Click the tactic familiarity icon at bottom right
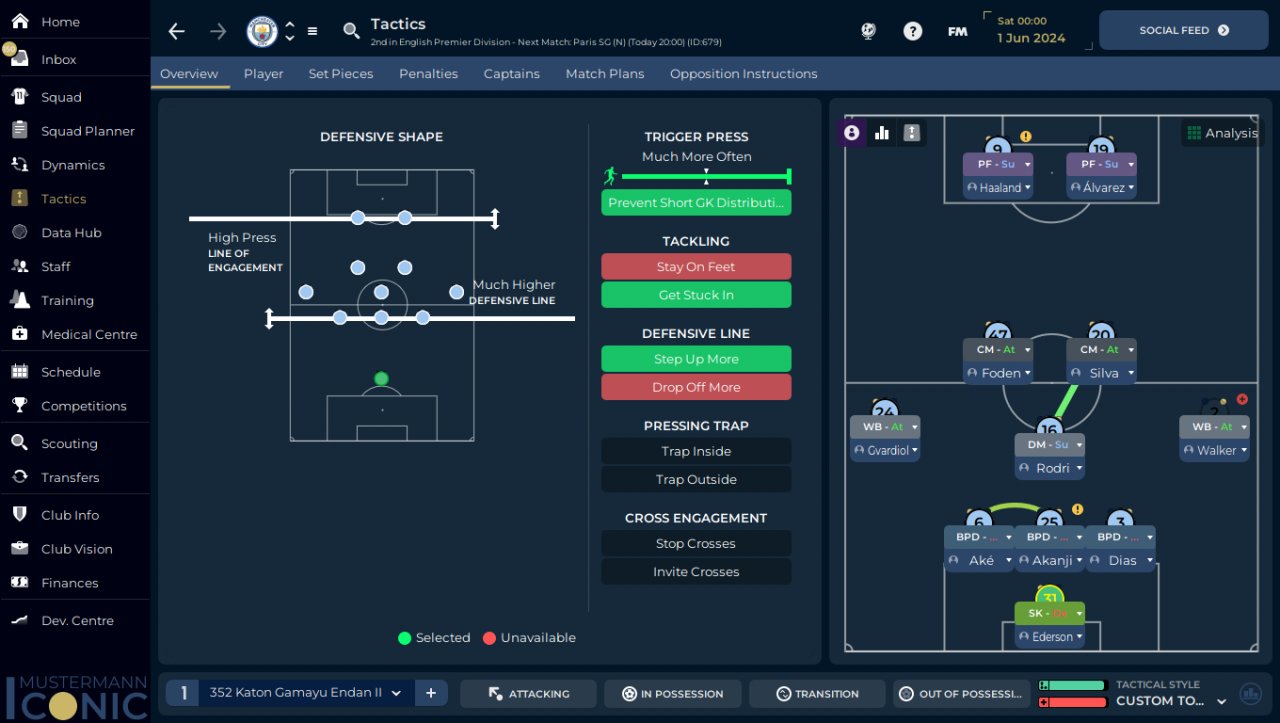The width and height of the screenshot is (1280, 723). click(x=1250, y=693)
